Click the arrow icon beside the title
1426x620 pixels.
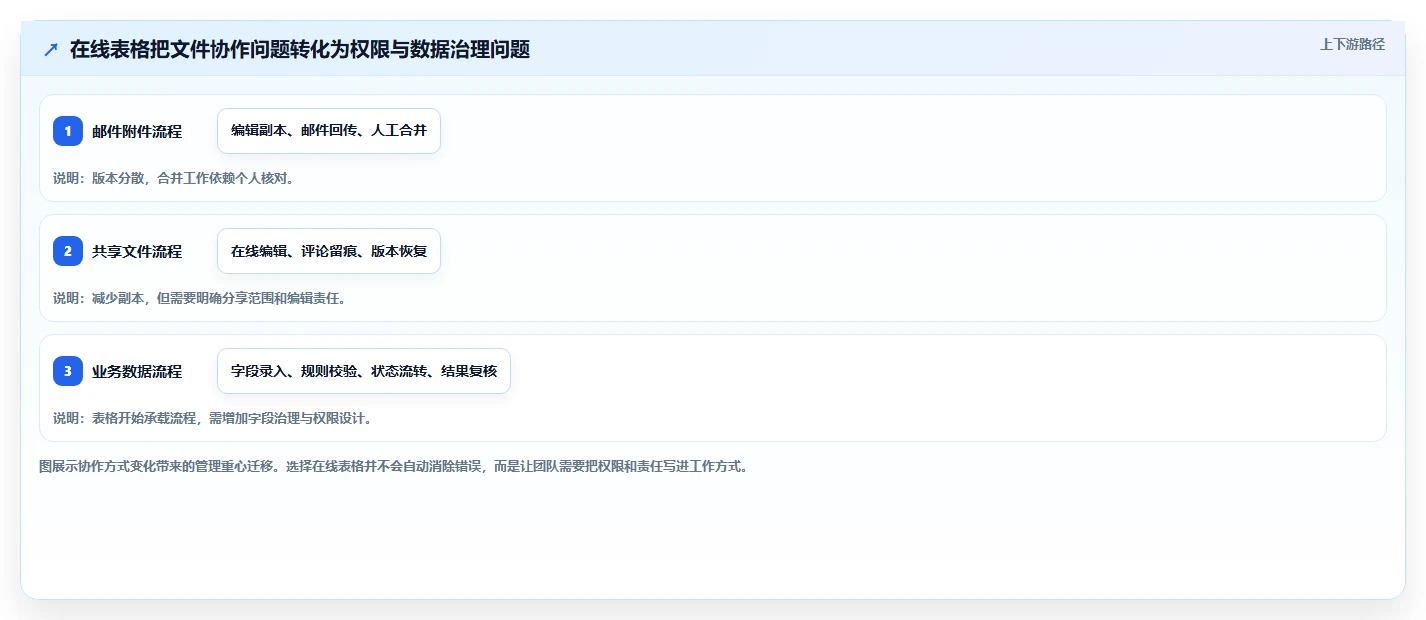(51, 50)
